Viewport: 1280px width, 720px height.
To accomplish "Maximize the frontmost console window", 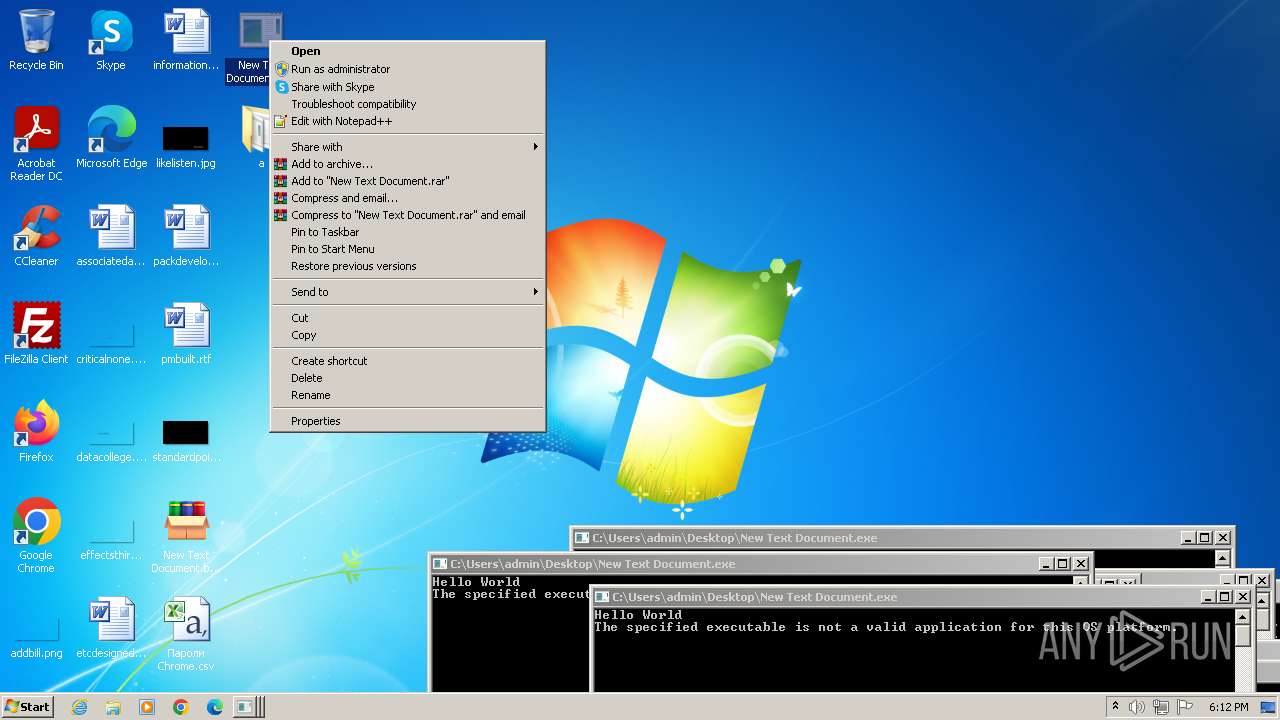I will (x=1224, y=597).
